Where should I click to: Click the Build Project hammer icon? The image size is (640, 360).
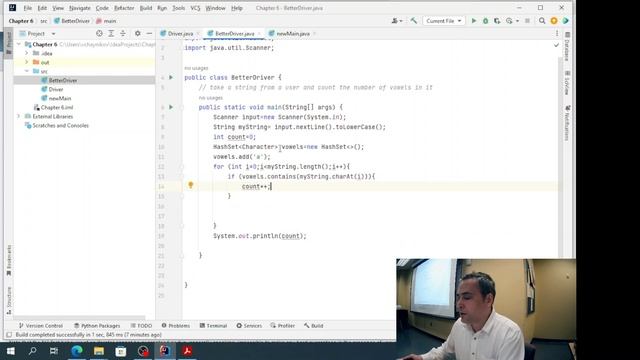413,20
